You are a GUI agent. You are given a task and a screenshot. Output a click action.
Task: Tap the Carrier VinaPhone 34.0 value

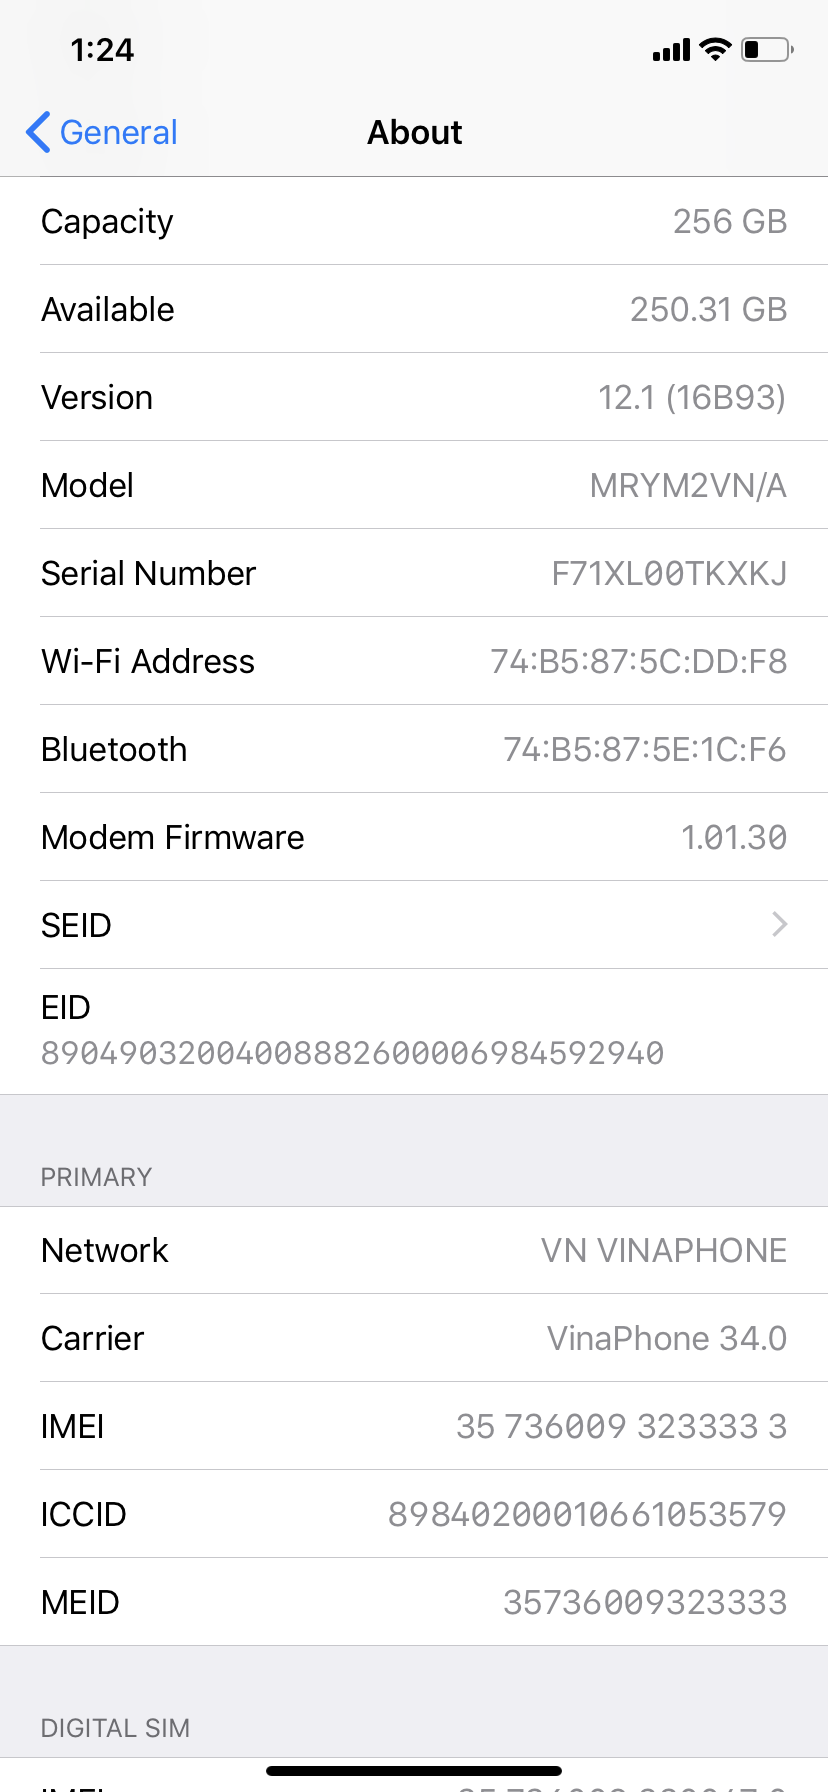click(x=667, y=1338)
